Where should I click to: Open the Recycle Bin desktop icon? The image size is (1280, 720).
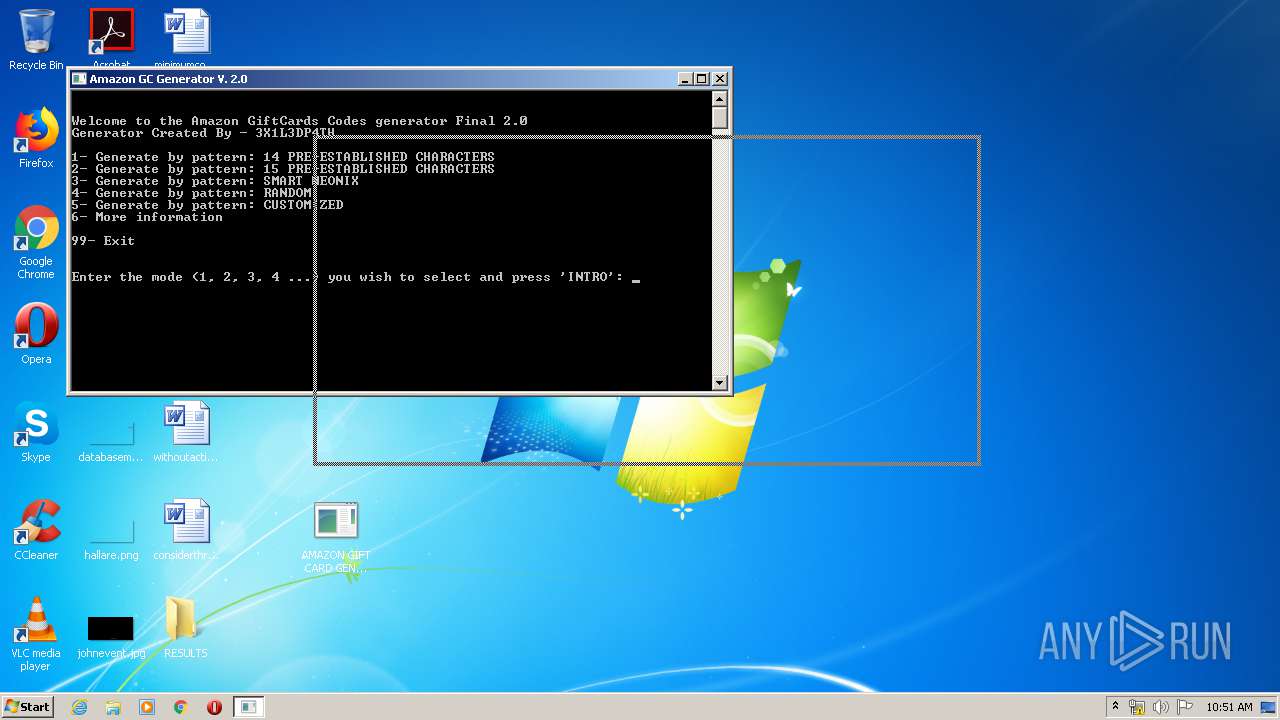coord(36,40)
